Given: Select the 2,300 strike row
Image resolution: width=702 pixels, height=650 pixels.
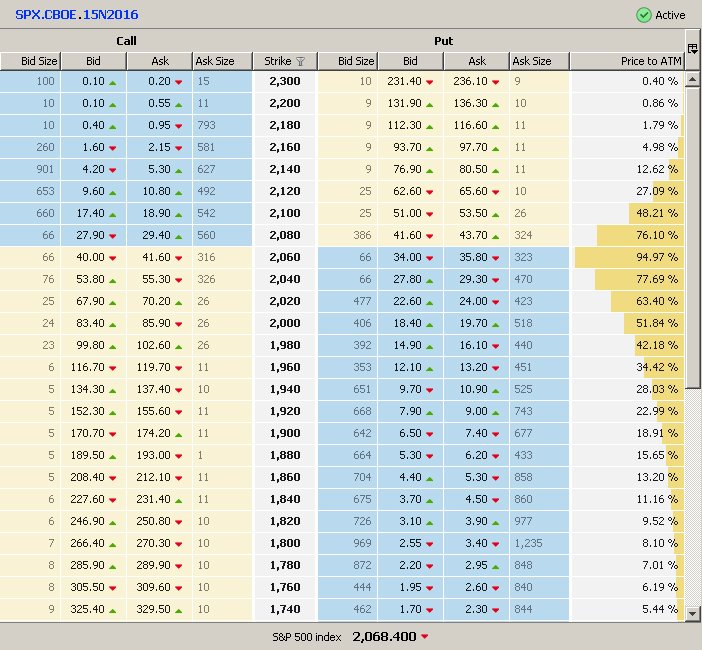Looking at the screenshot, I should pyautogui.click(x=342, y=81).
